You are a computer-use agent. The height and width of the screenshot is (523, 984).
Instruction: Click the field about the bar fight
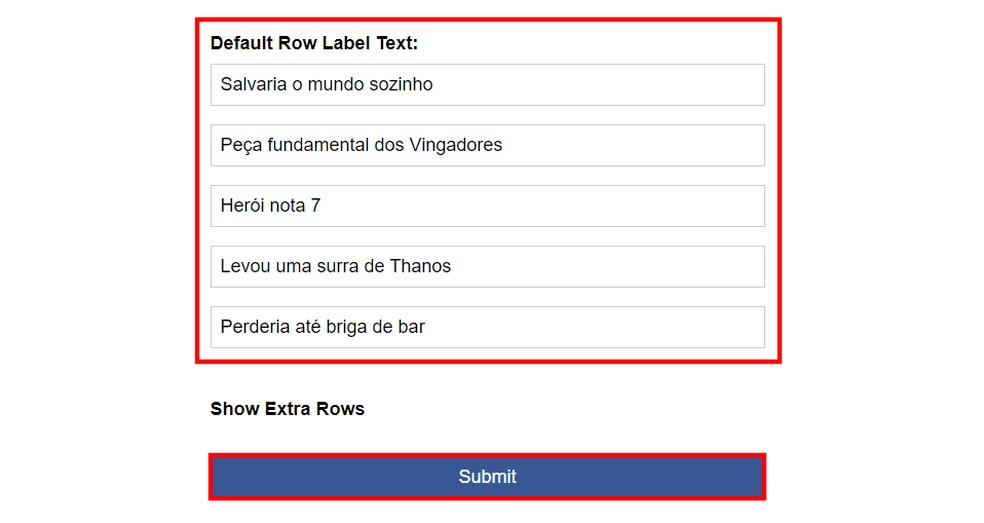(x=487, y=327)
